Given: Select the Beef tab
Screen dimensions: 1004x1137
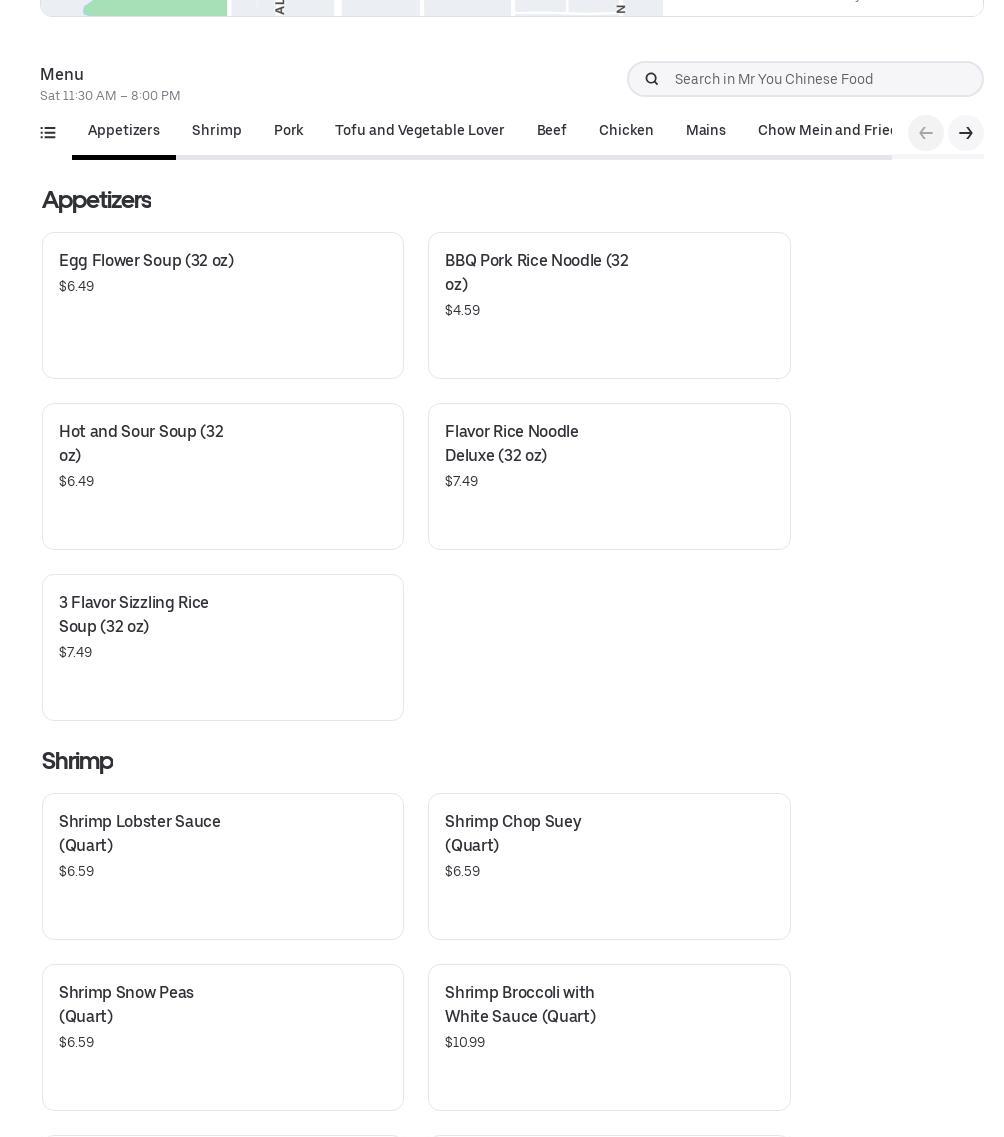Looking at the screenshot, I should tap(552, 131).
